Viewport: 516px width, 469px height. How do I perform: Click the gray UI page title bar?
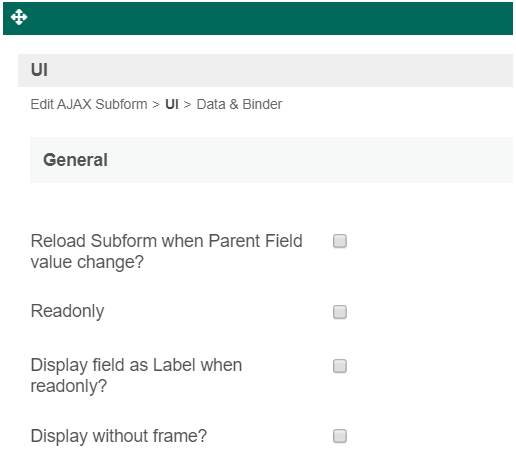point(265,70)
